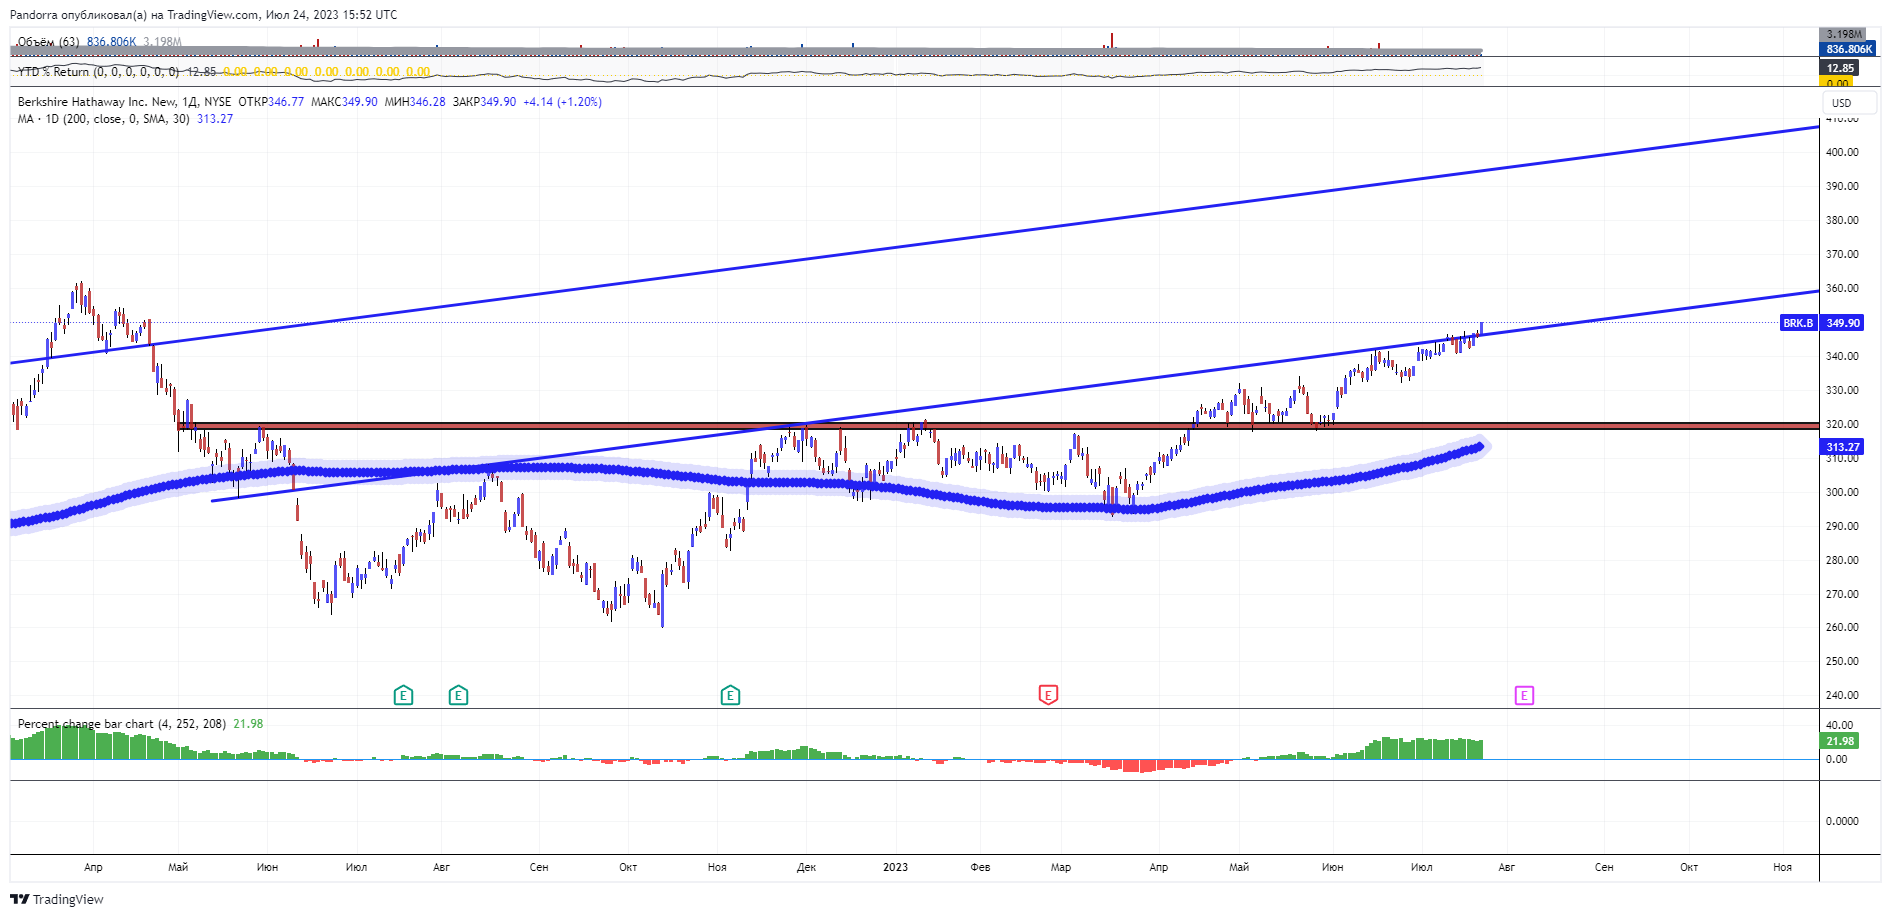
Task: Click the 240.00 price scale label
Action: click(x=1842, y=695)
